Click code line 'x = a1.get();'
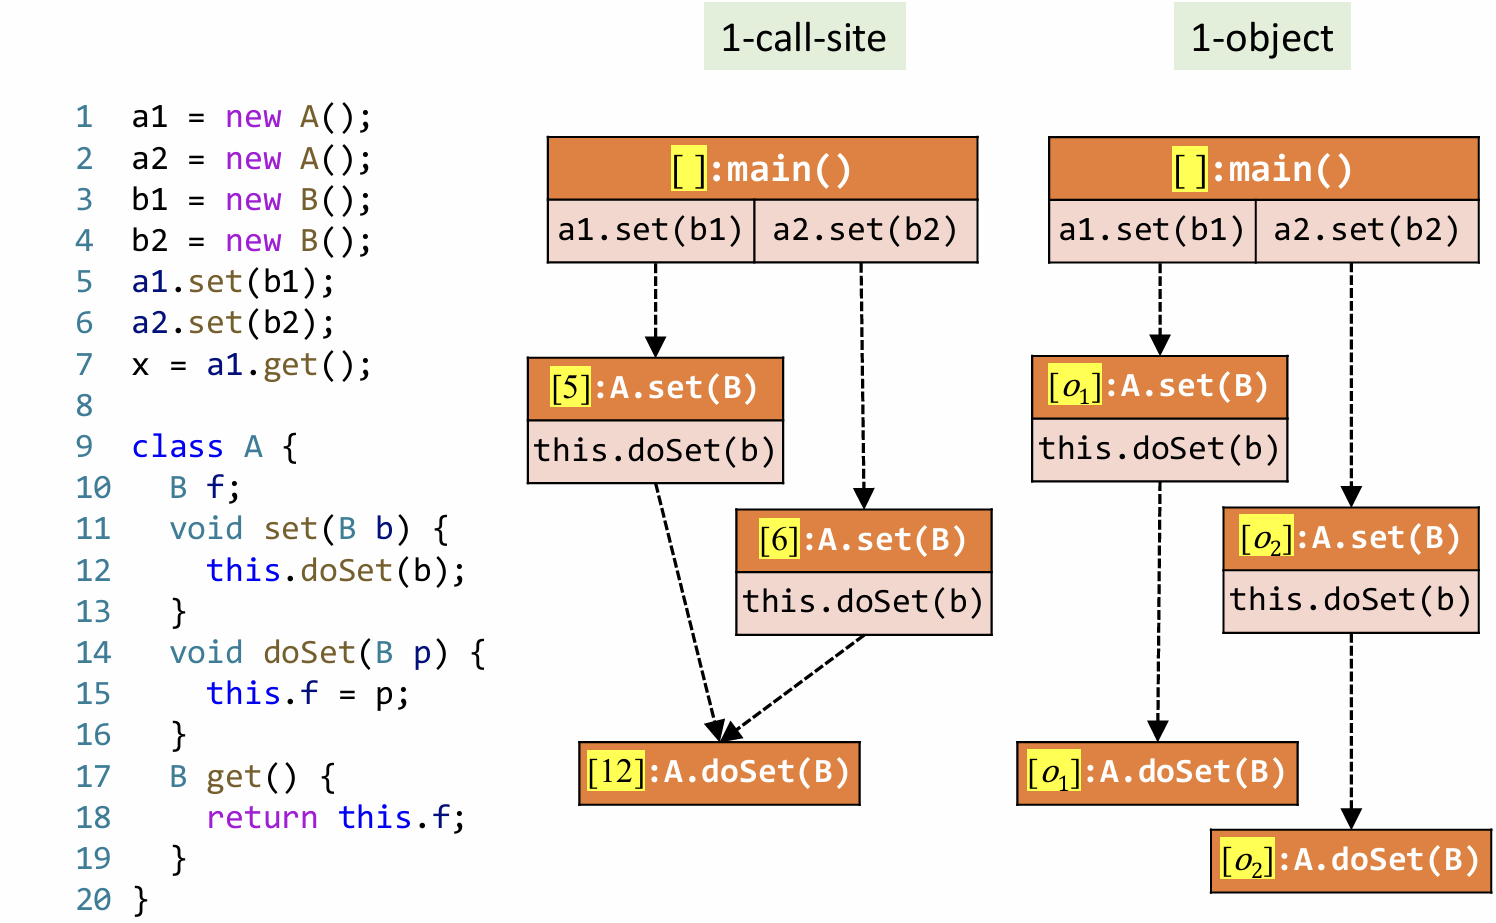This screenshot has height=923, width=1496. [x=251, y=365]
